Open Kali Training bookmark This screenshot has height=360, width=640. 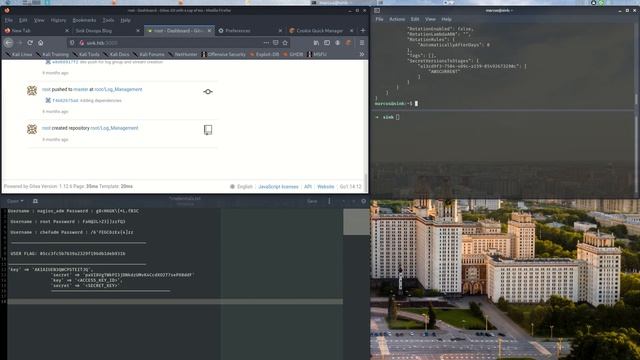point(52,54)
